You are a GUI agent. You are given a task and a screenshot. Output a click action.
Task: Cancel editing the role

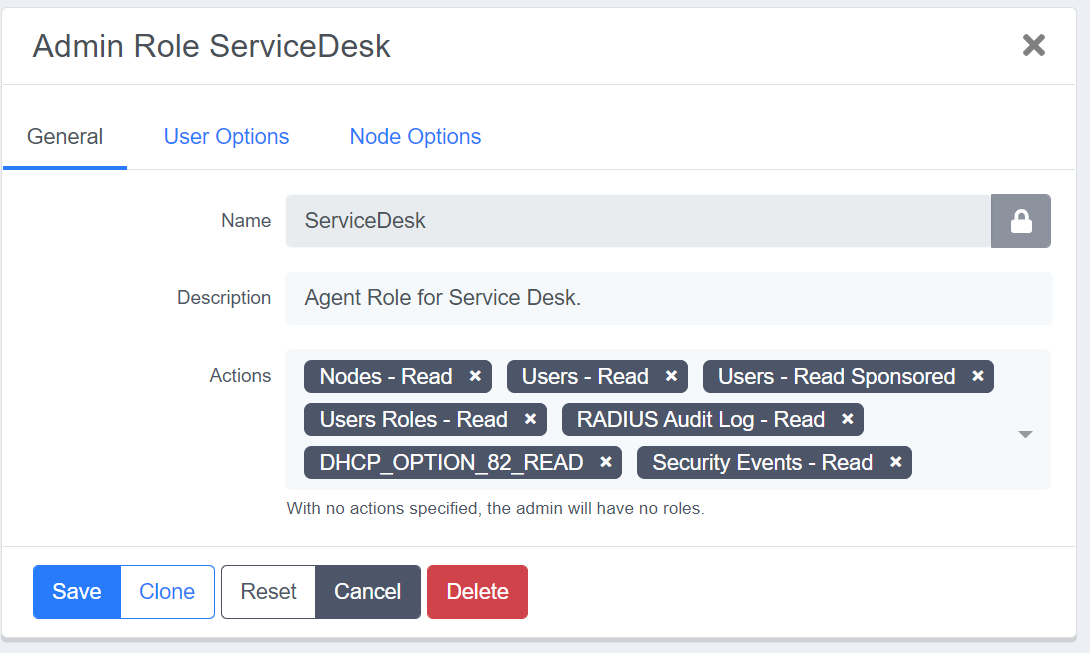368,592
